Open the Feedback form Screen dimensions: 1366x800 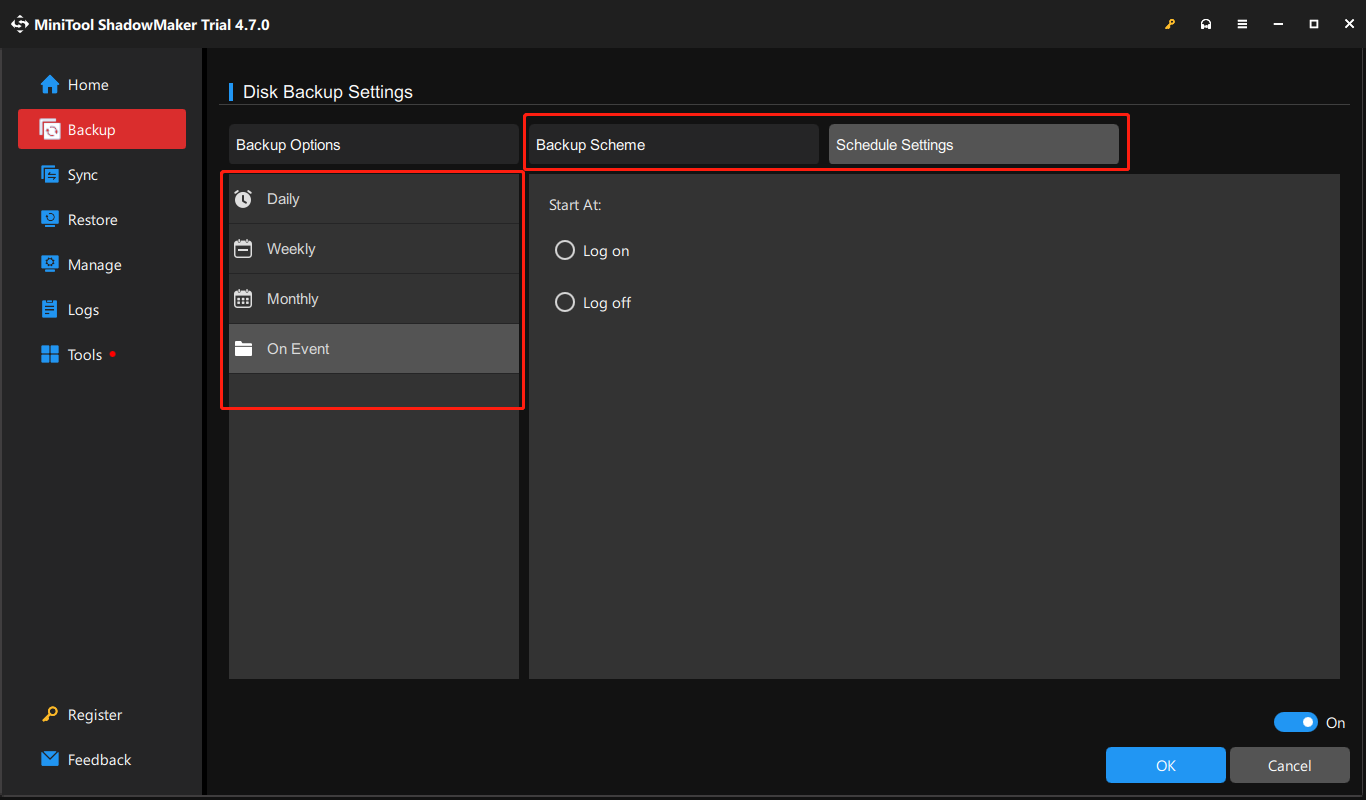tap(100, 759)
